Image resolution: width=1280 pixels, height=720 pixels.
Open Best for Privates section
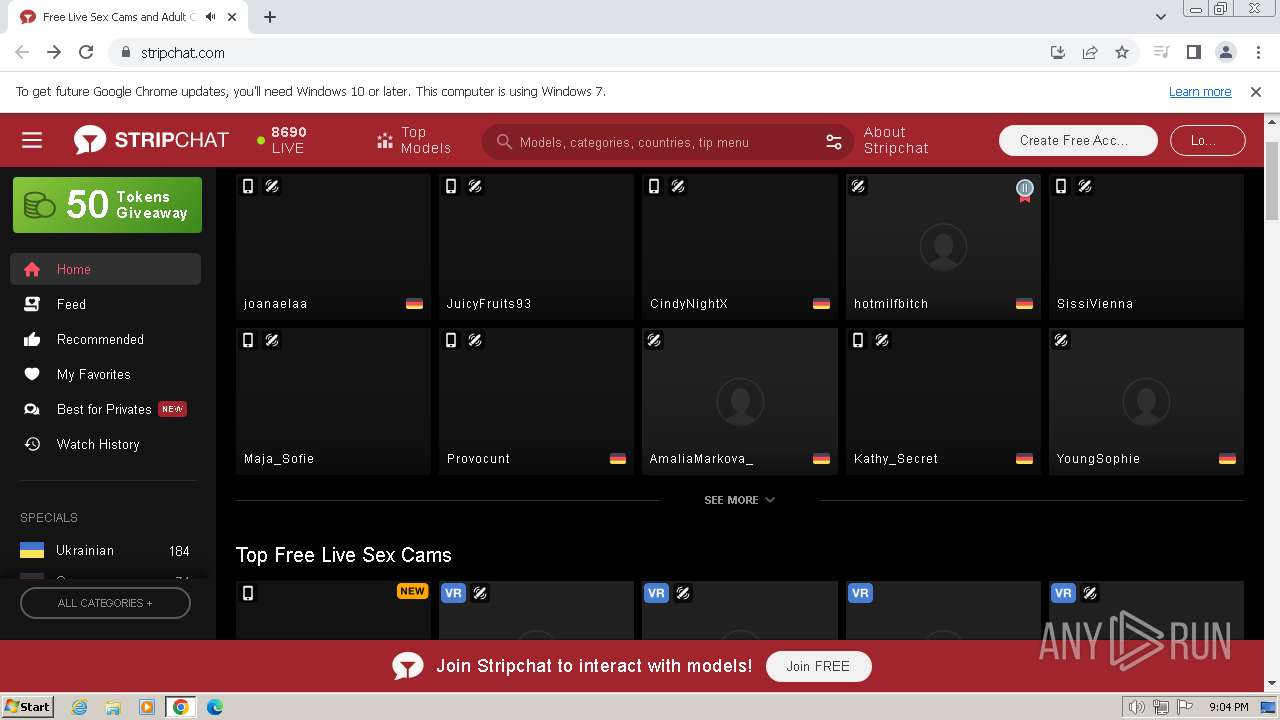106,409
